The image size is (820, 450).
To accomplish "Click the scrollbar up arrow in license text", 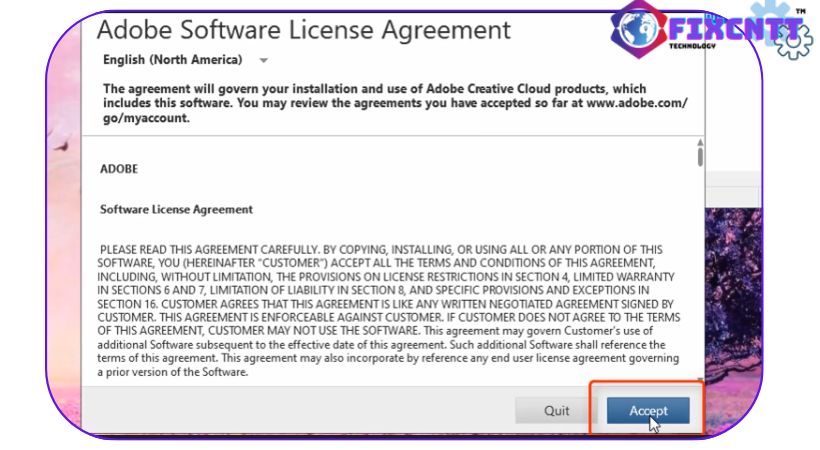I will click(700, 143).
